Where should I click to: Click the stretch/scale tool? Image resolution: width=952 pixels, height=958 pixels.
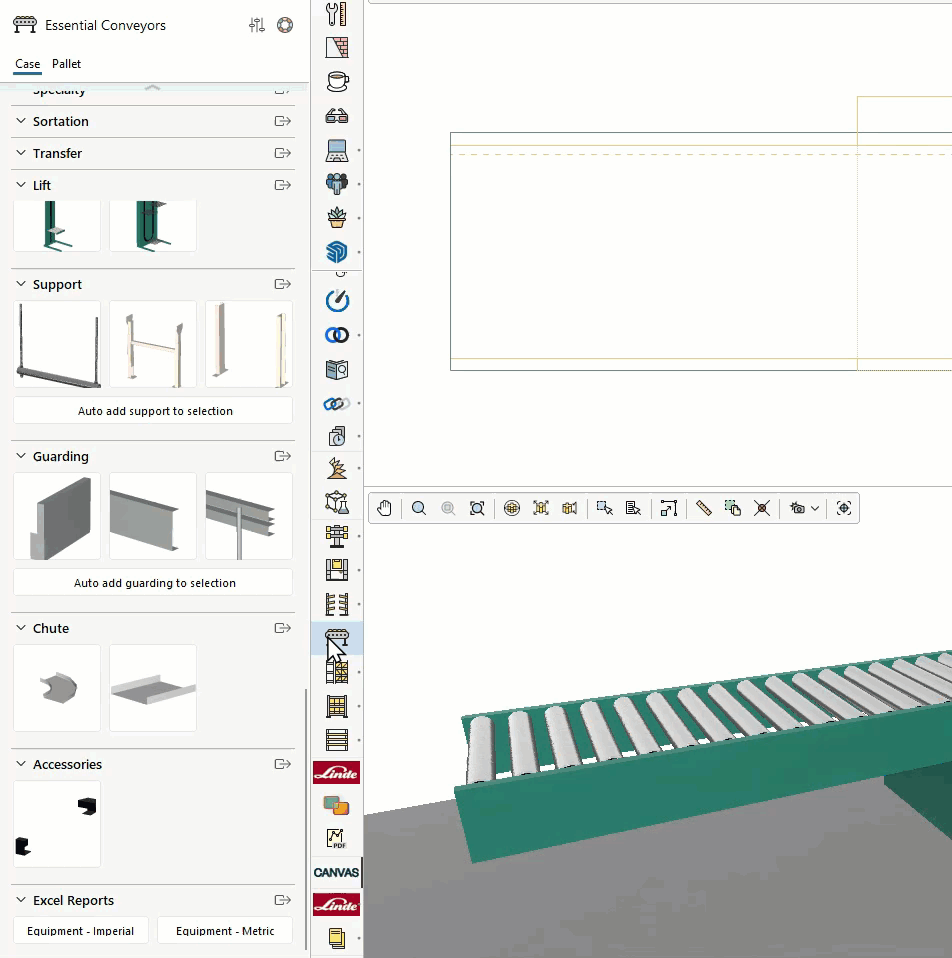pos(668,508)
